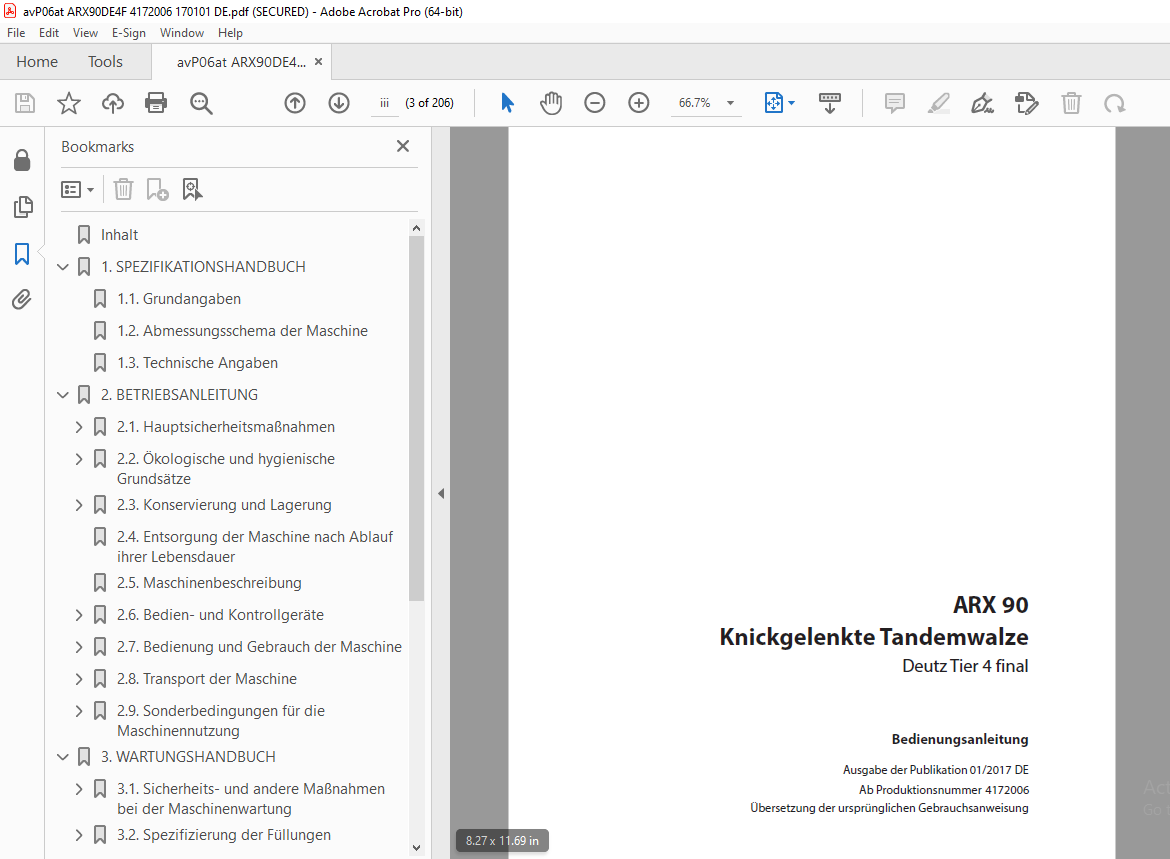
Task: Open the zoom level dropdown
Action: (x=731, y=103)
